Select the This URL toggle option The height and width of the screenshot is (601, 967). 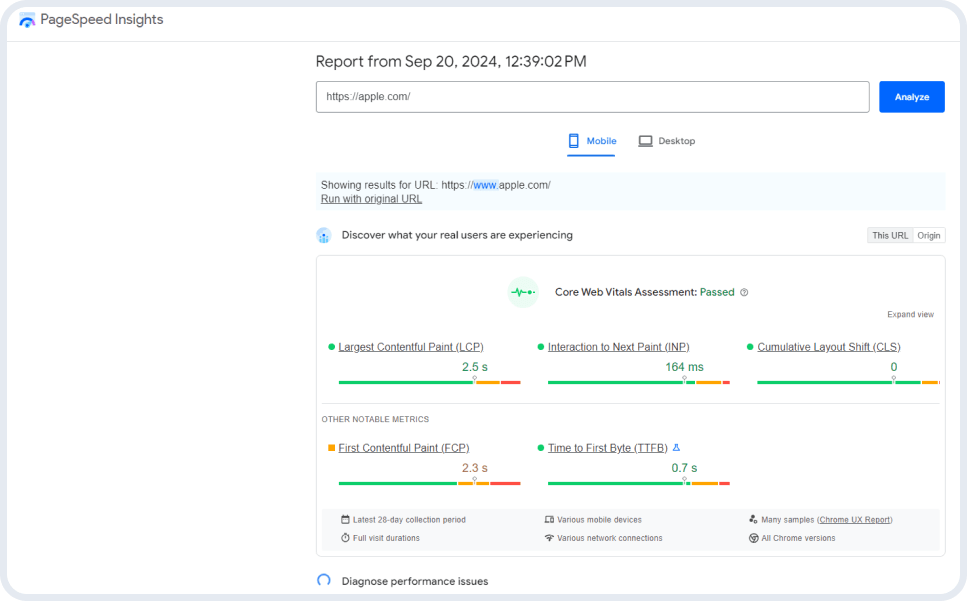[890, 235]
